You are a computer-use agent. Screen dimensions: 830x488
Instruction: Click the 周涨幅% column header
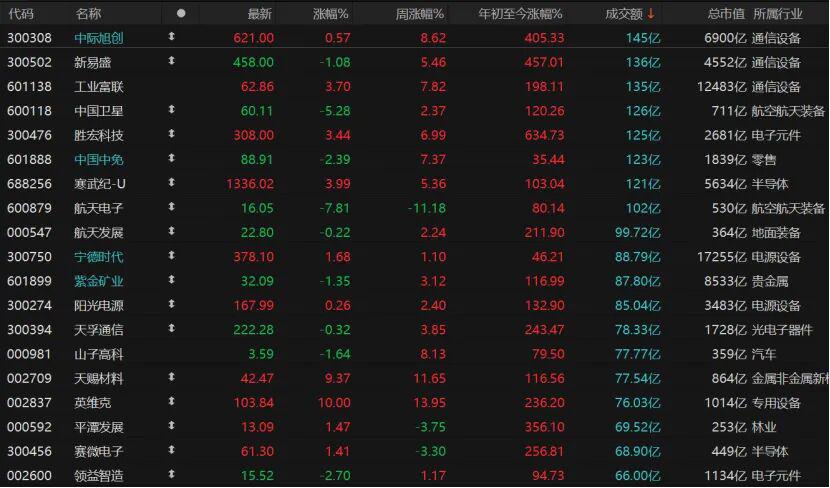tap(420, 13)
